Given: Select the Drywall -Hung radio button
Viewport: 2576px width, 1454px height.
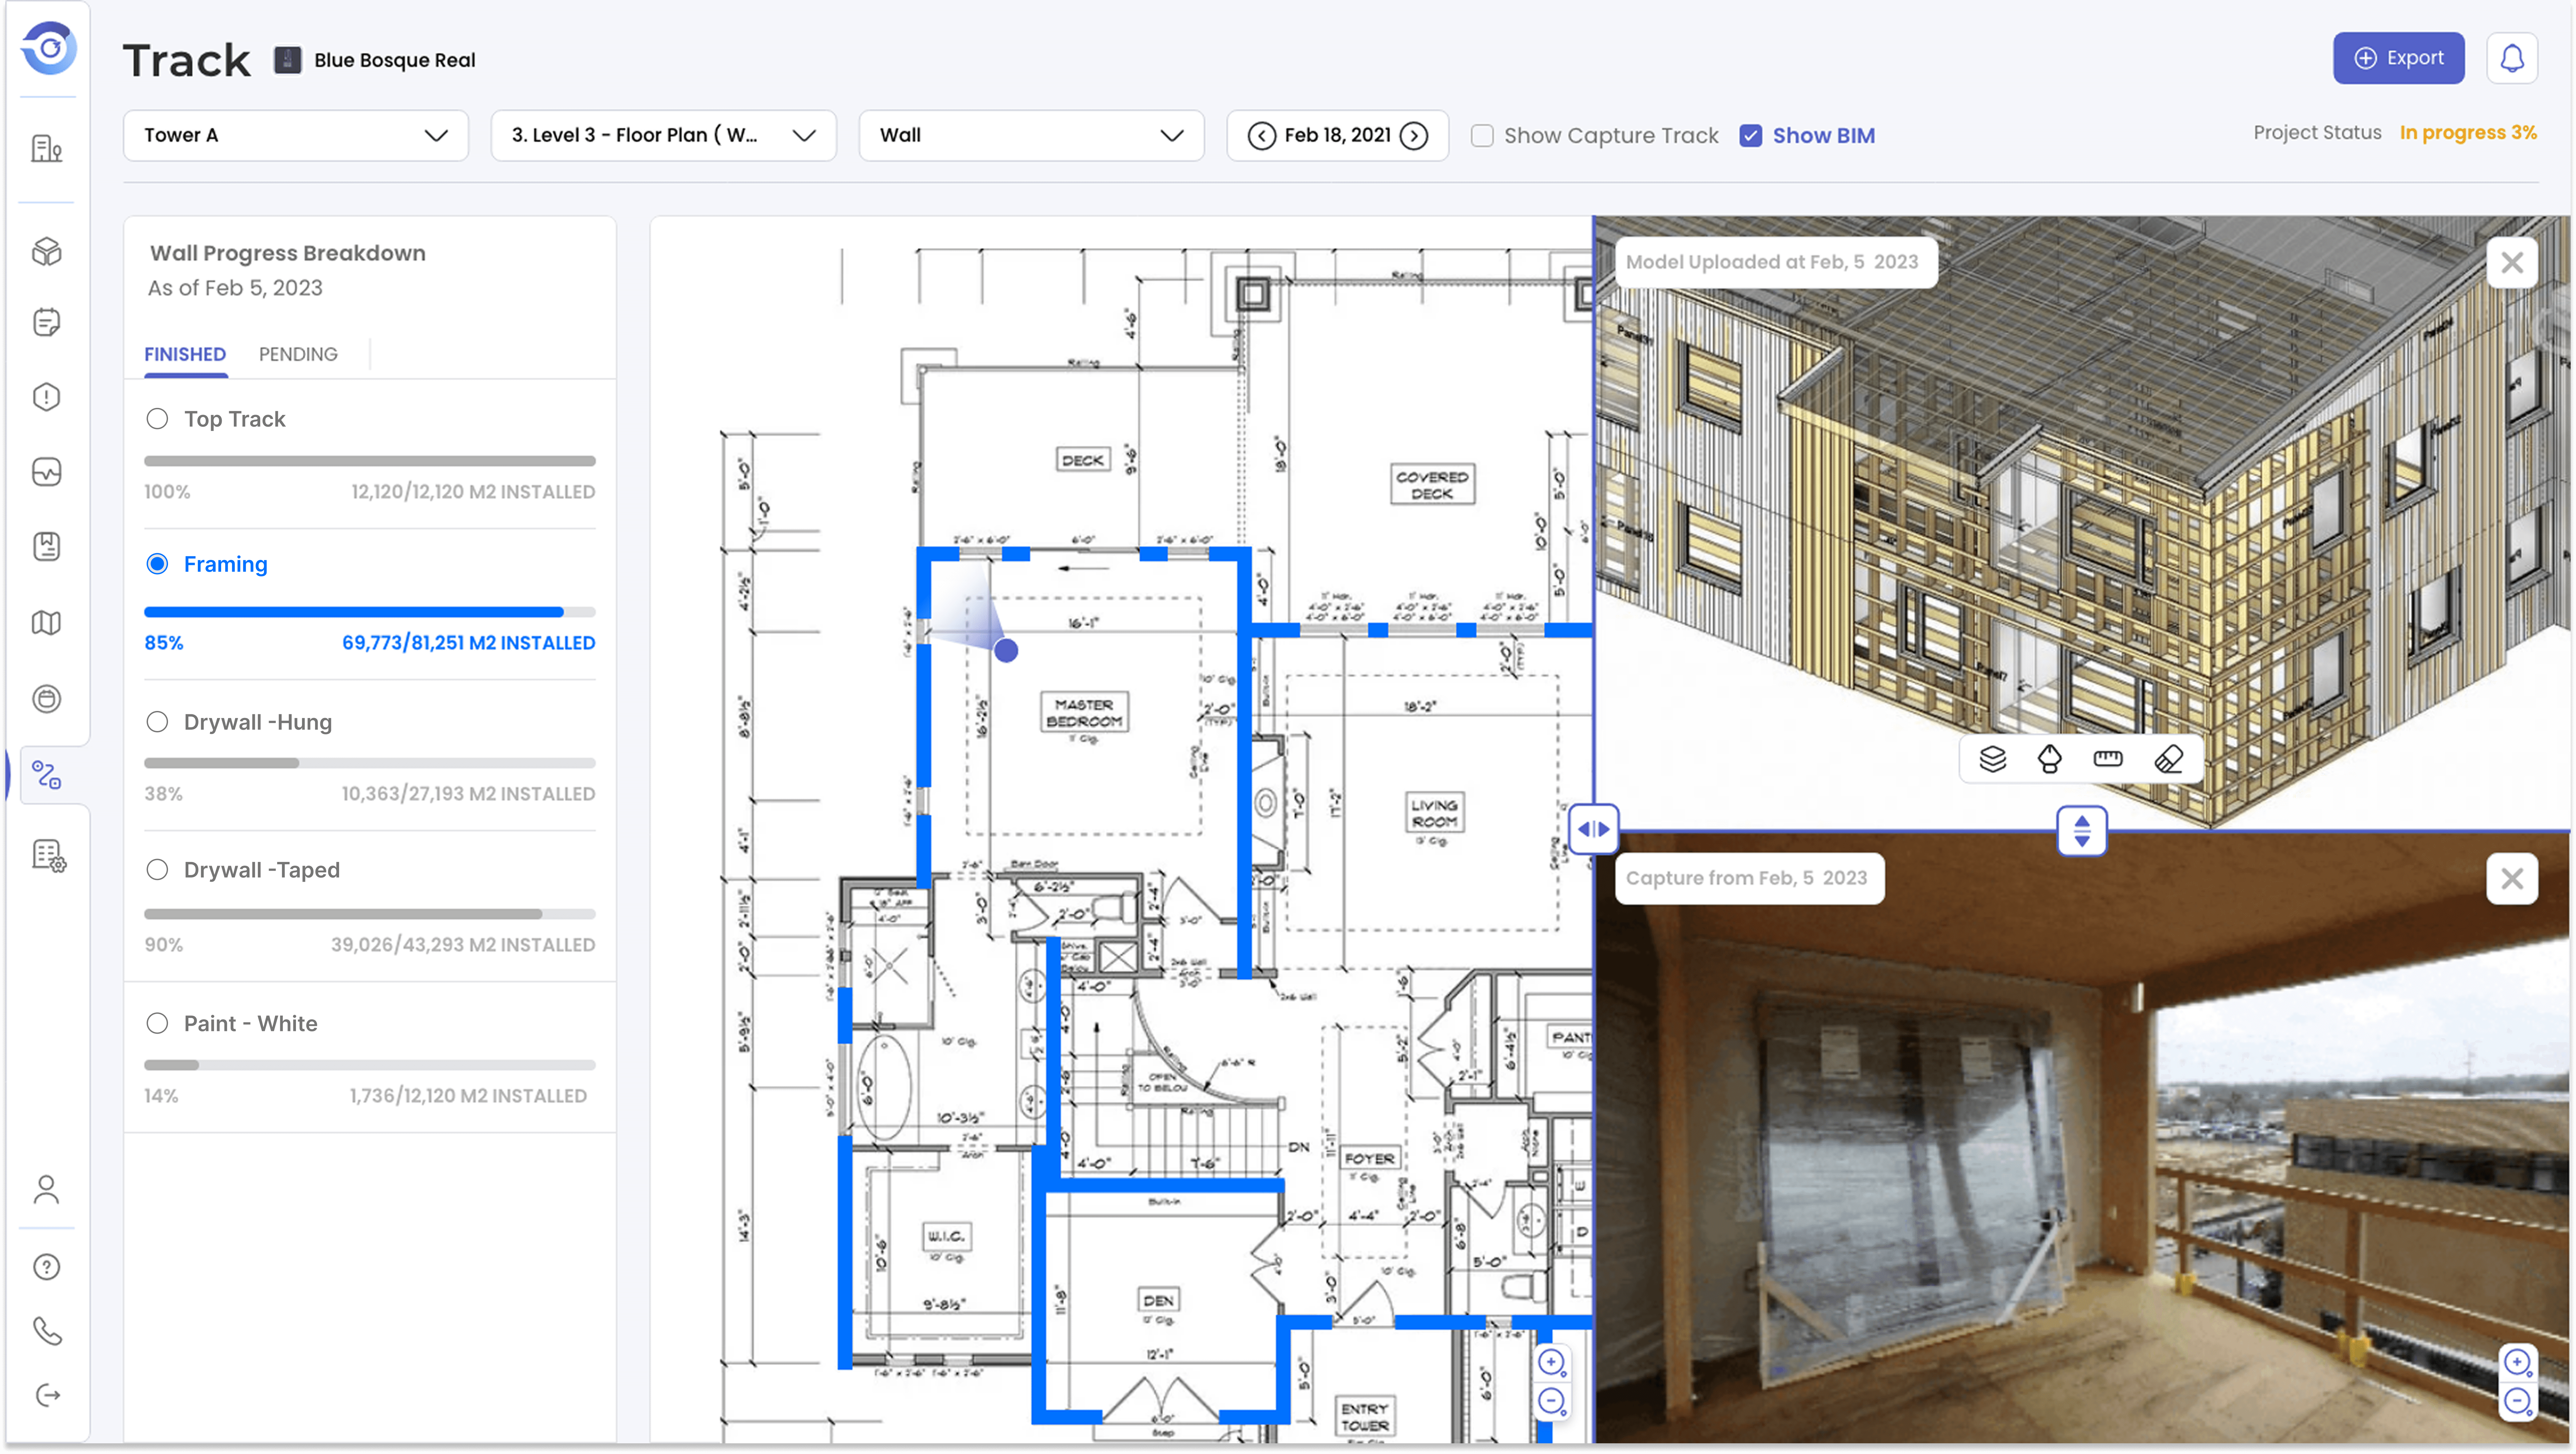Looking at the screenshot, I should (x=157, y=722).
